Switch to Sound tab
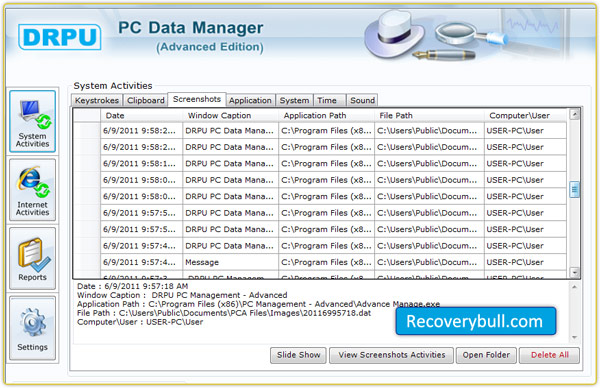 [x=362, y=100]
